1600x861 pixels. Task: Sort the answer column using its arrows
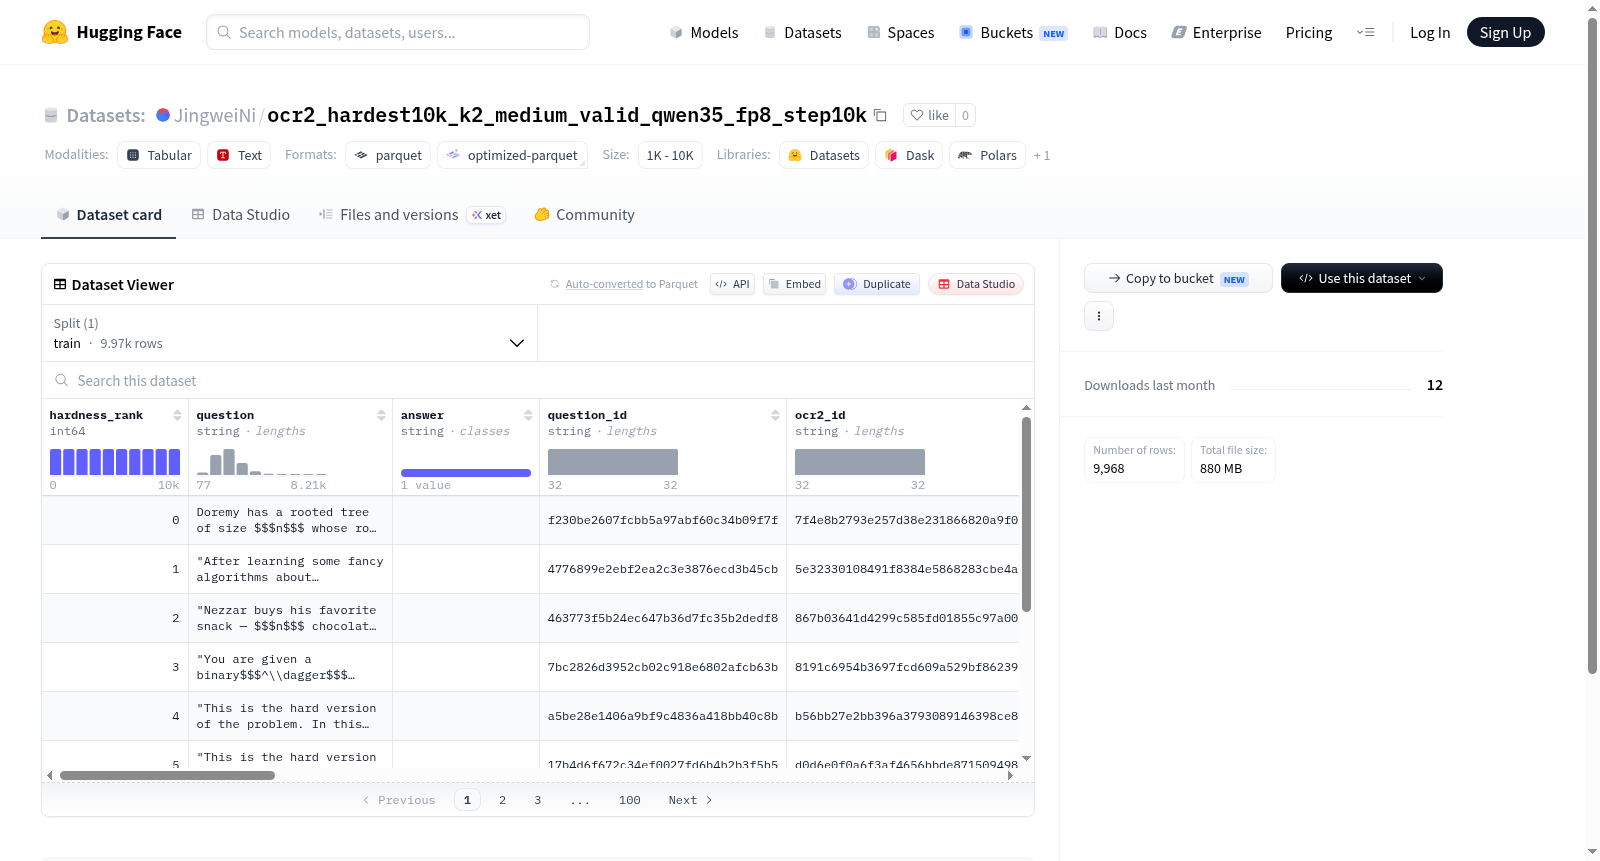[x=528, y=415]
